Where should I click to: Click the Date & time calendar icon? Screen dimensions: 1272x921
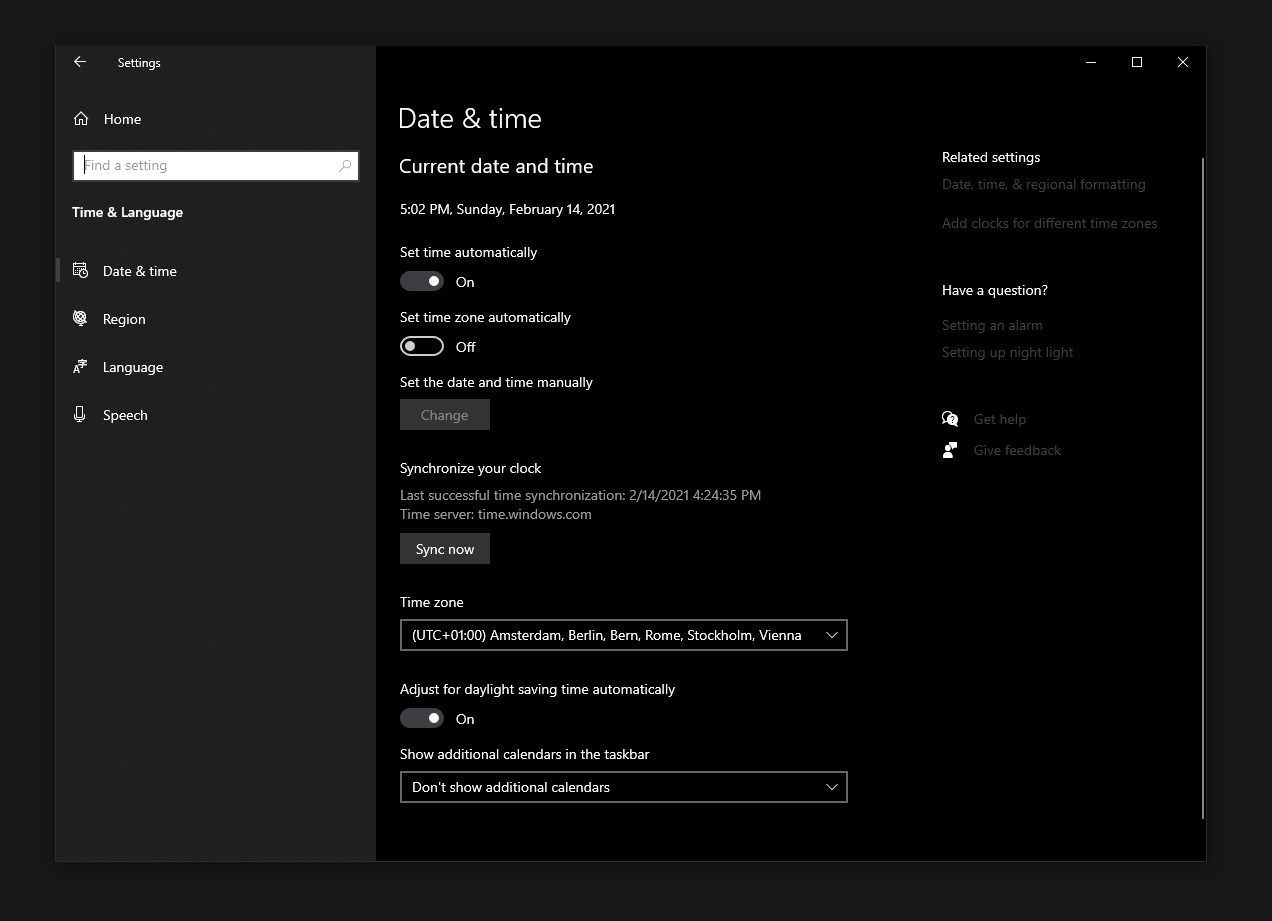(80, 271)
